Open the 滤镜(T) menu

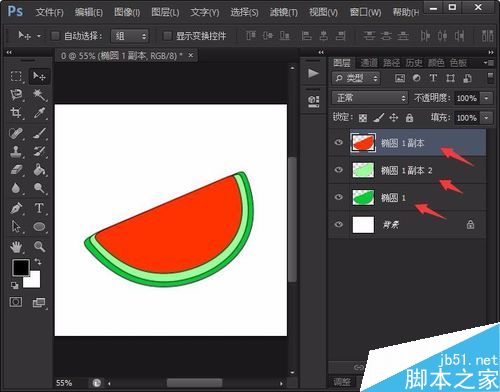(284, 13)
